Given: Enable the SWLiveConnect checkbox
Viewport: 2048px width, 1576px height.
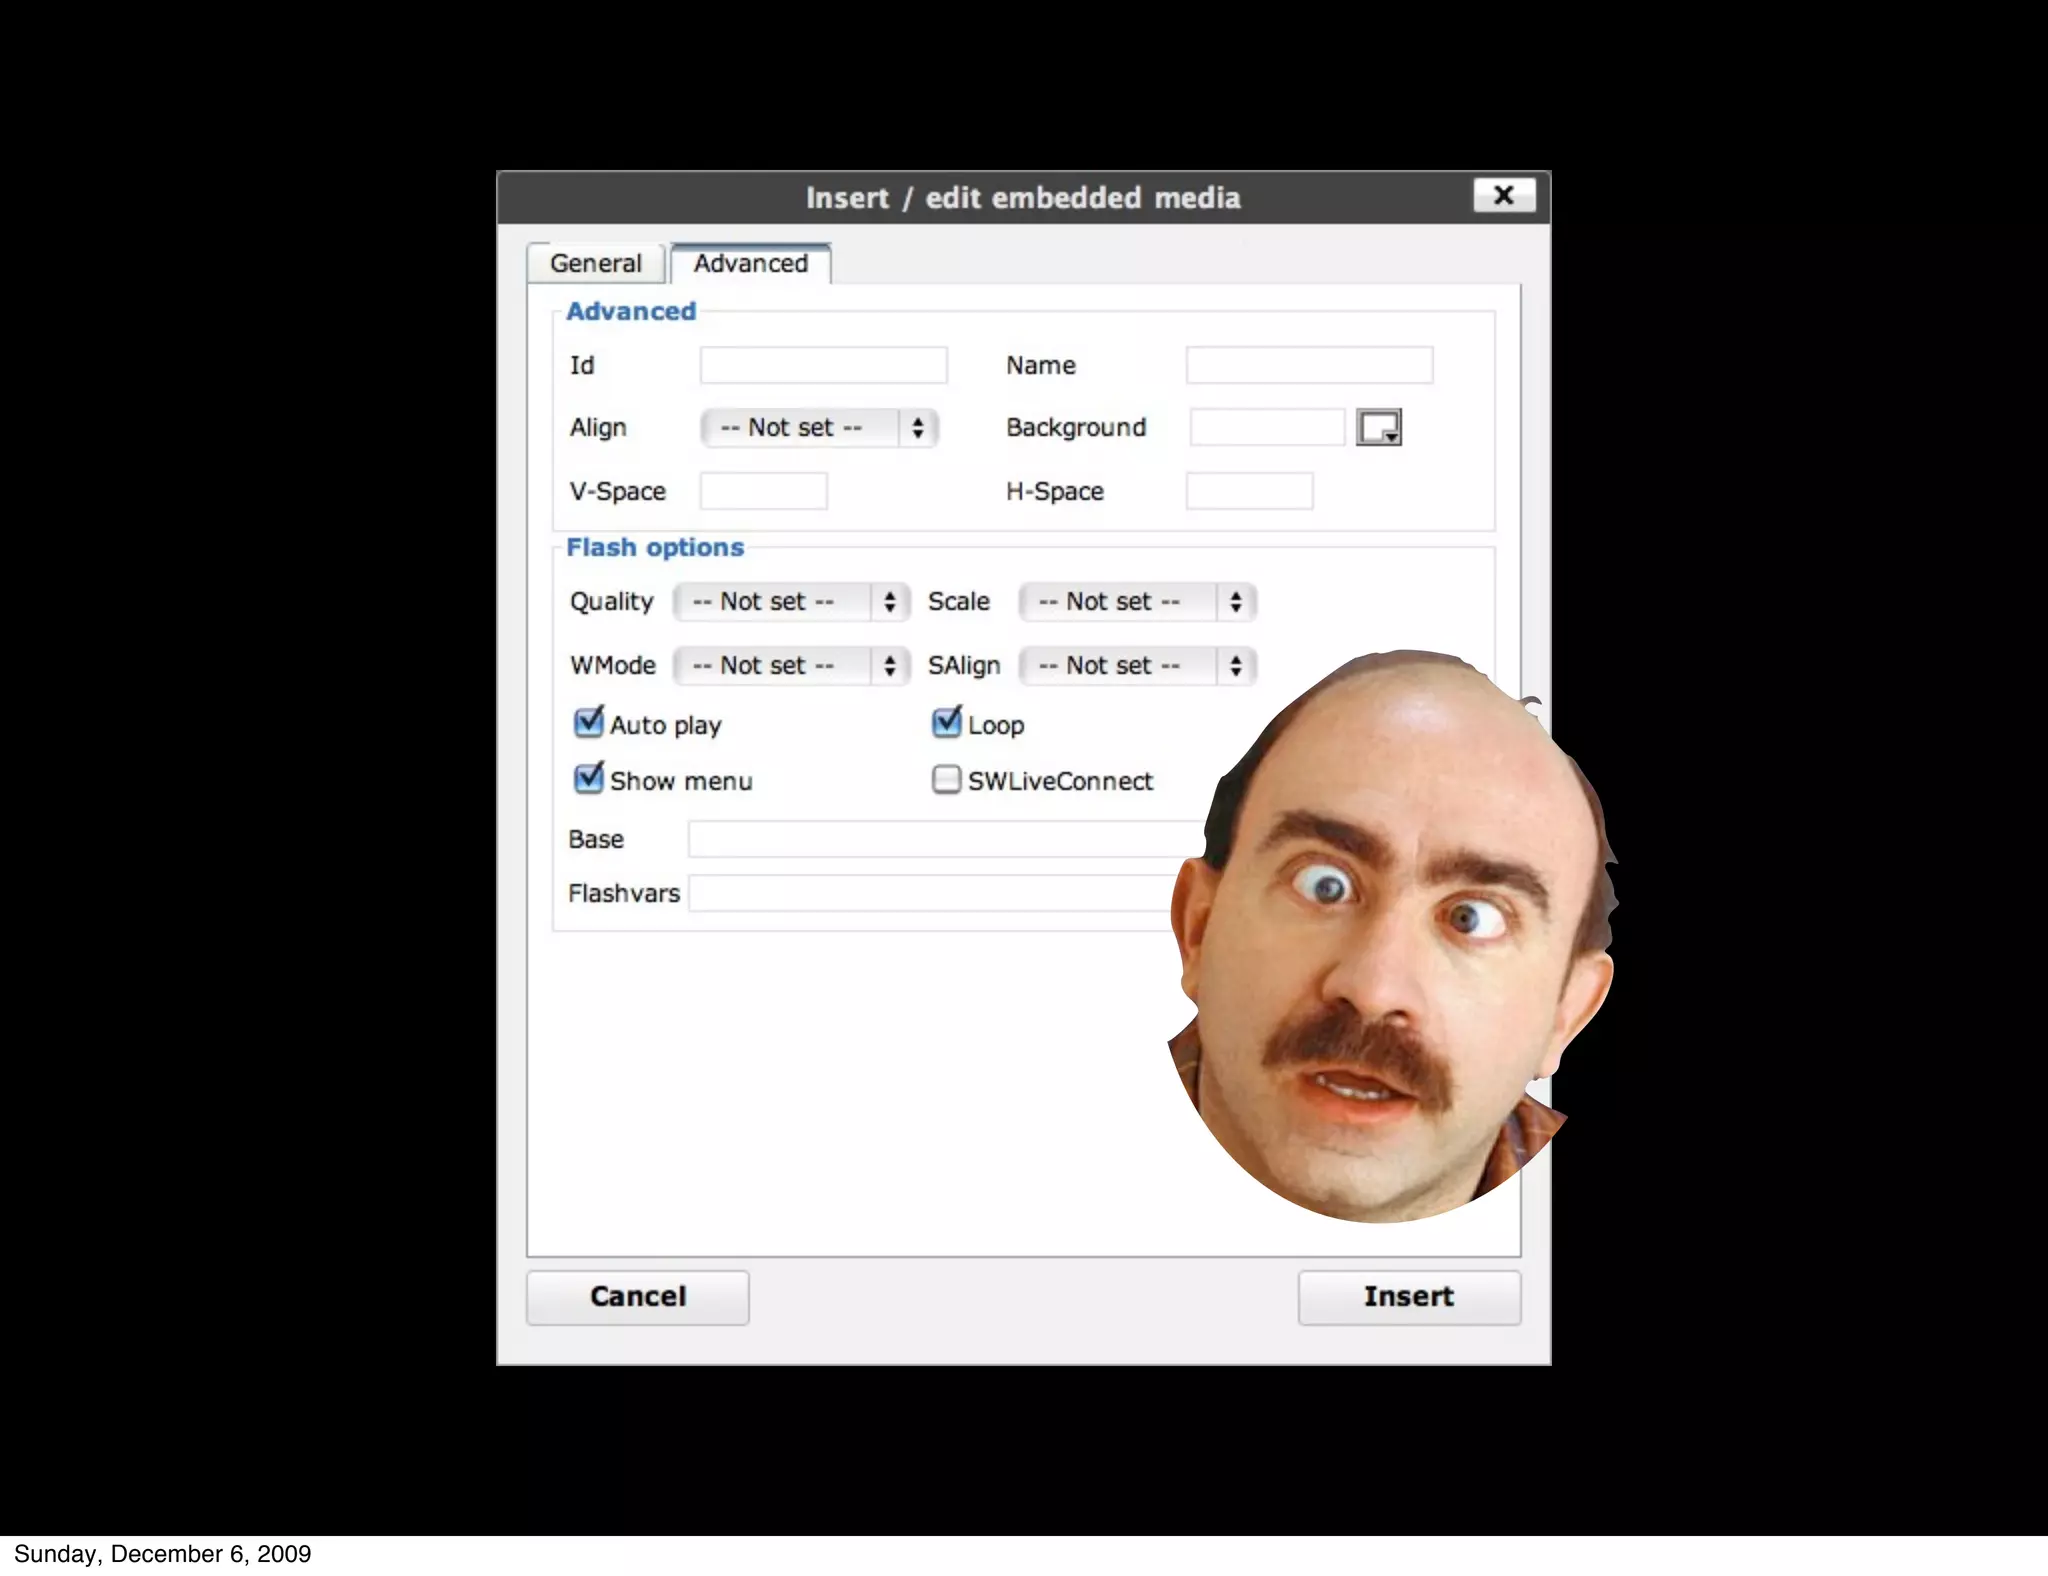Looking at the screenshot, I should click(946, 779).
